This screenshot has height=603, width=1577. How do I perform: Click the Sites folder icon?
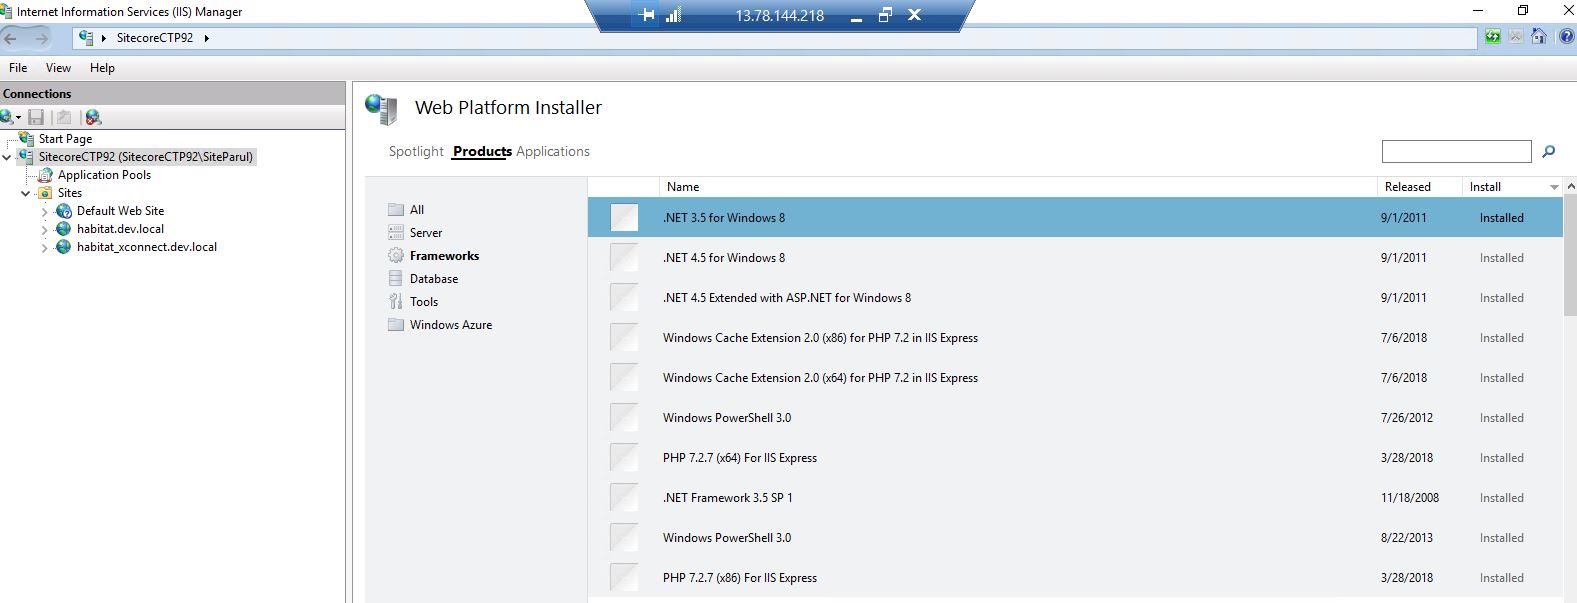[45, 192]
